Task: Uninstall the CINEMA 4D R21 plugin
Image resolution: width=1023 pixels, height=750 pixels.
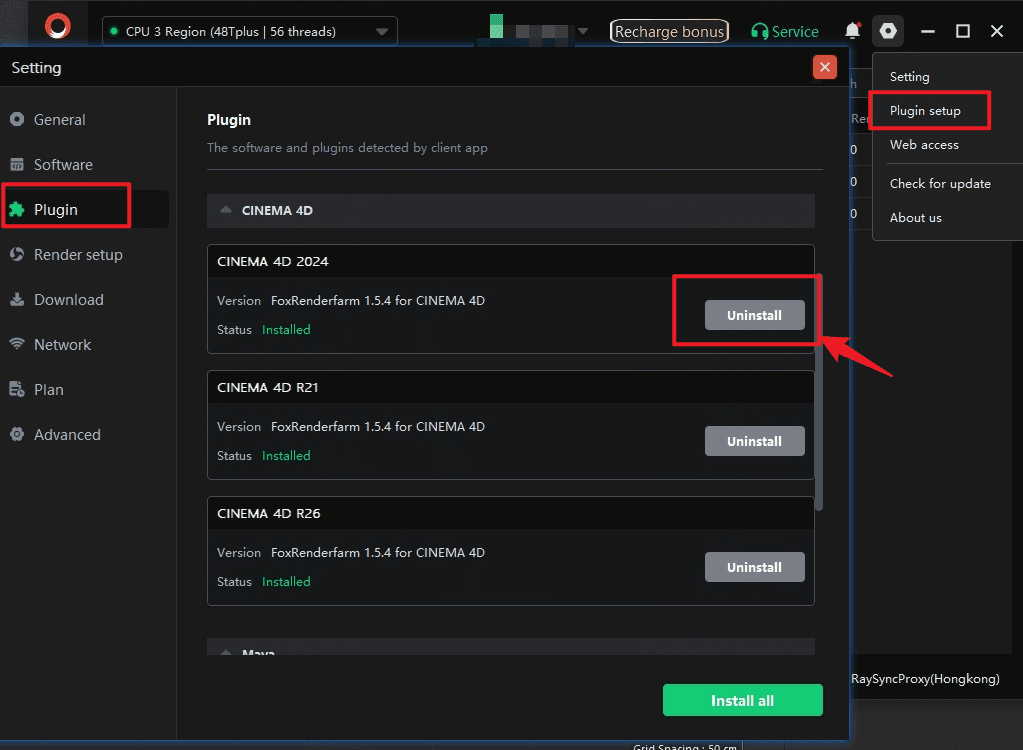Action: tap(754, 442)
